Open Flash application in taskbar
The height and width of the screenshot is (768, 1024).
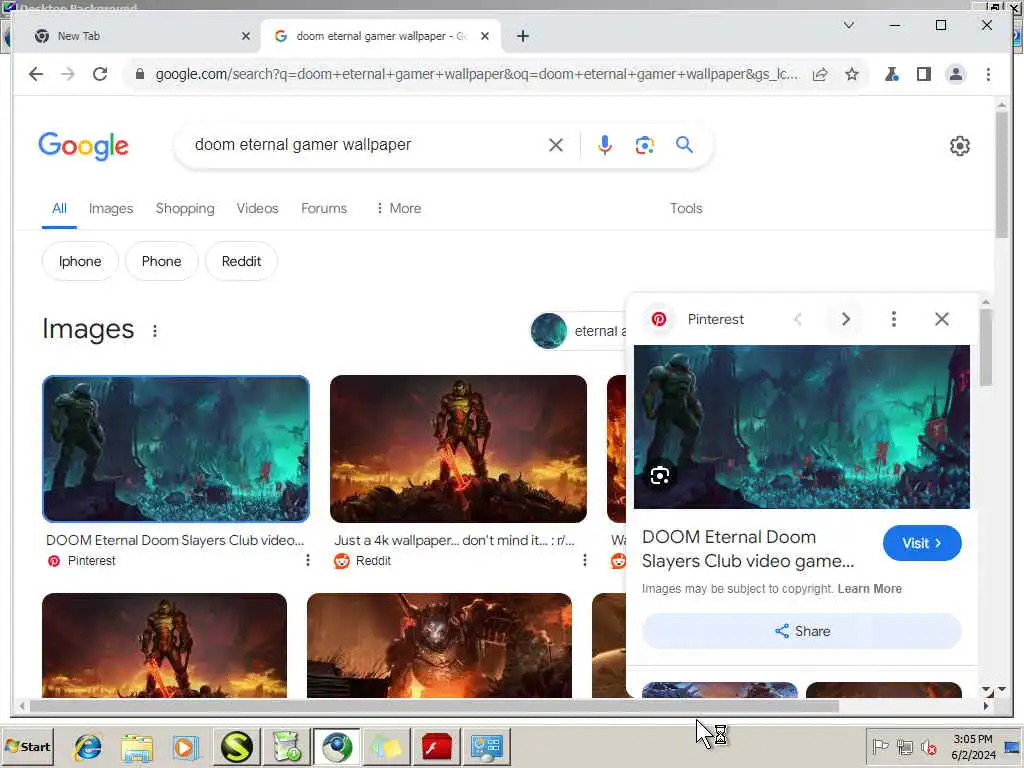click(436, 747)
